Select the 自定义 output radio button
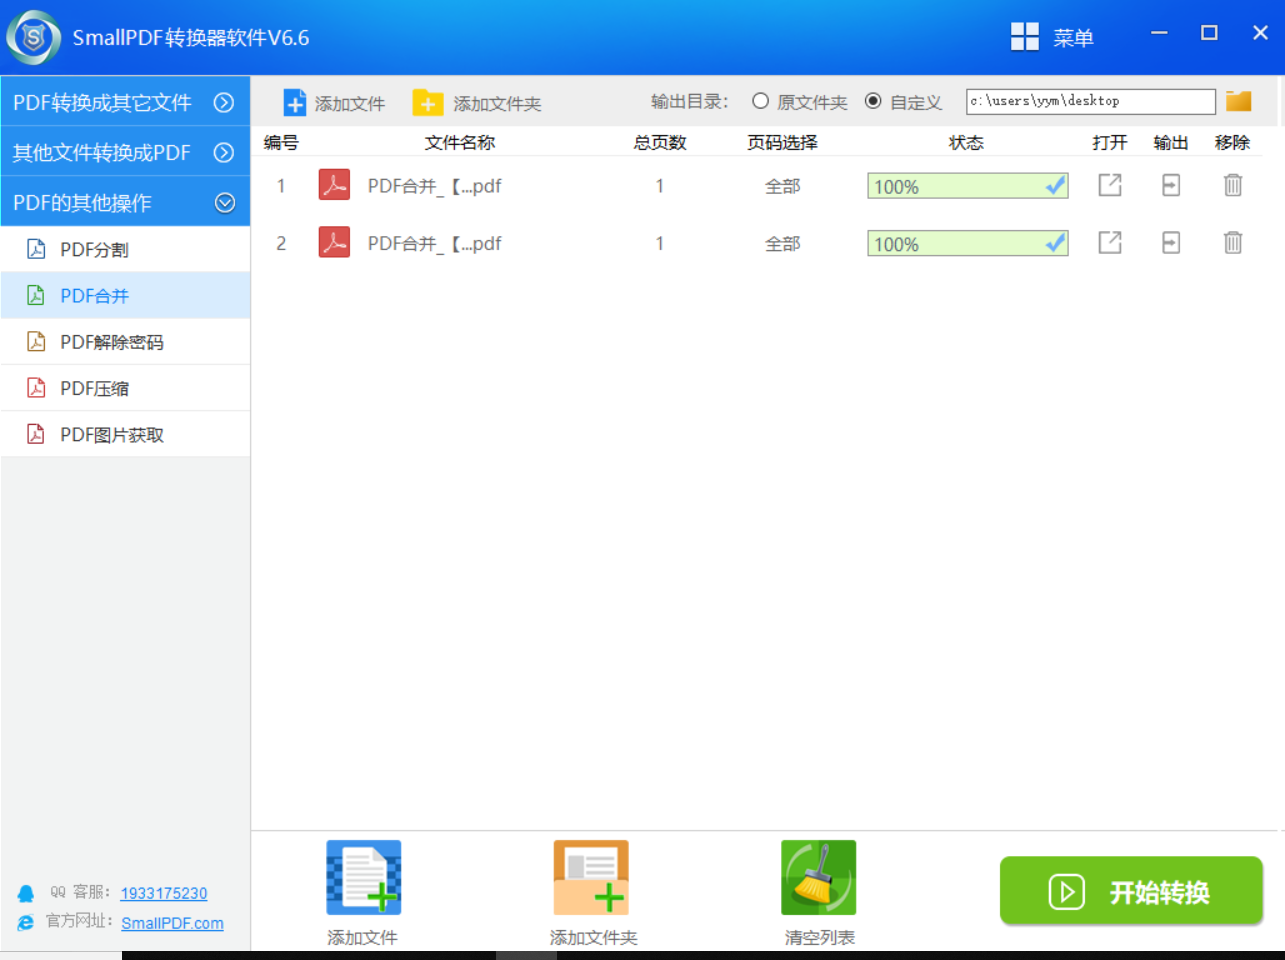1285x960 pixels. point(873,101)
